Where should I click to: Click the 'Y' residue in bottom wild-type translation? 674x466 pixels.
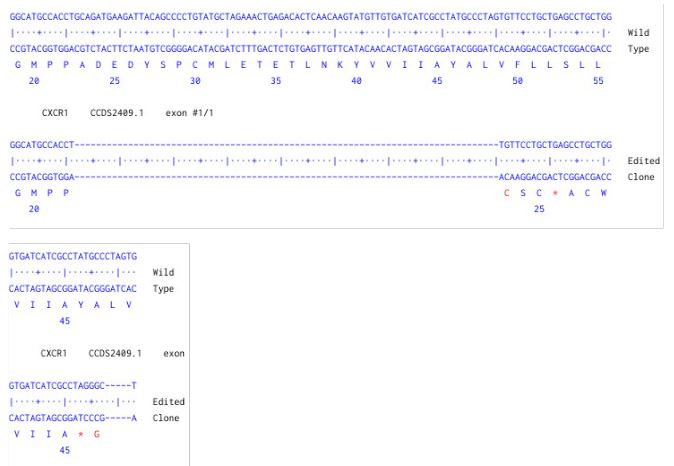(x=81, y=305)
